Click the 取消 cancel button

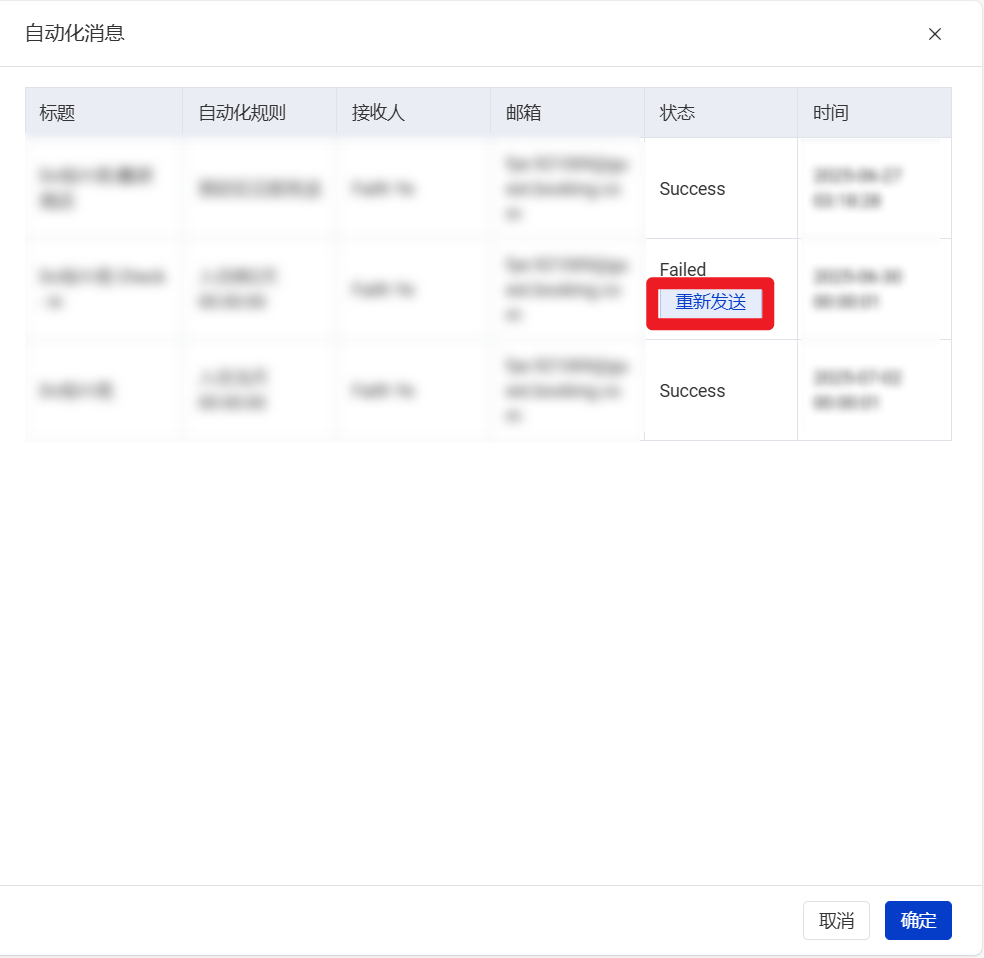pyautogui.click(x=836, y=921)
